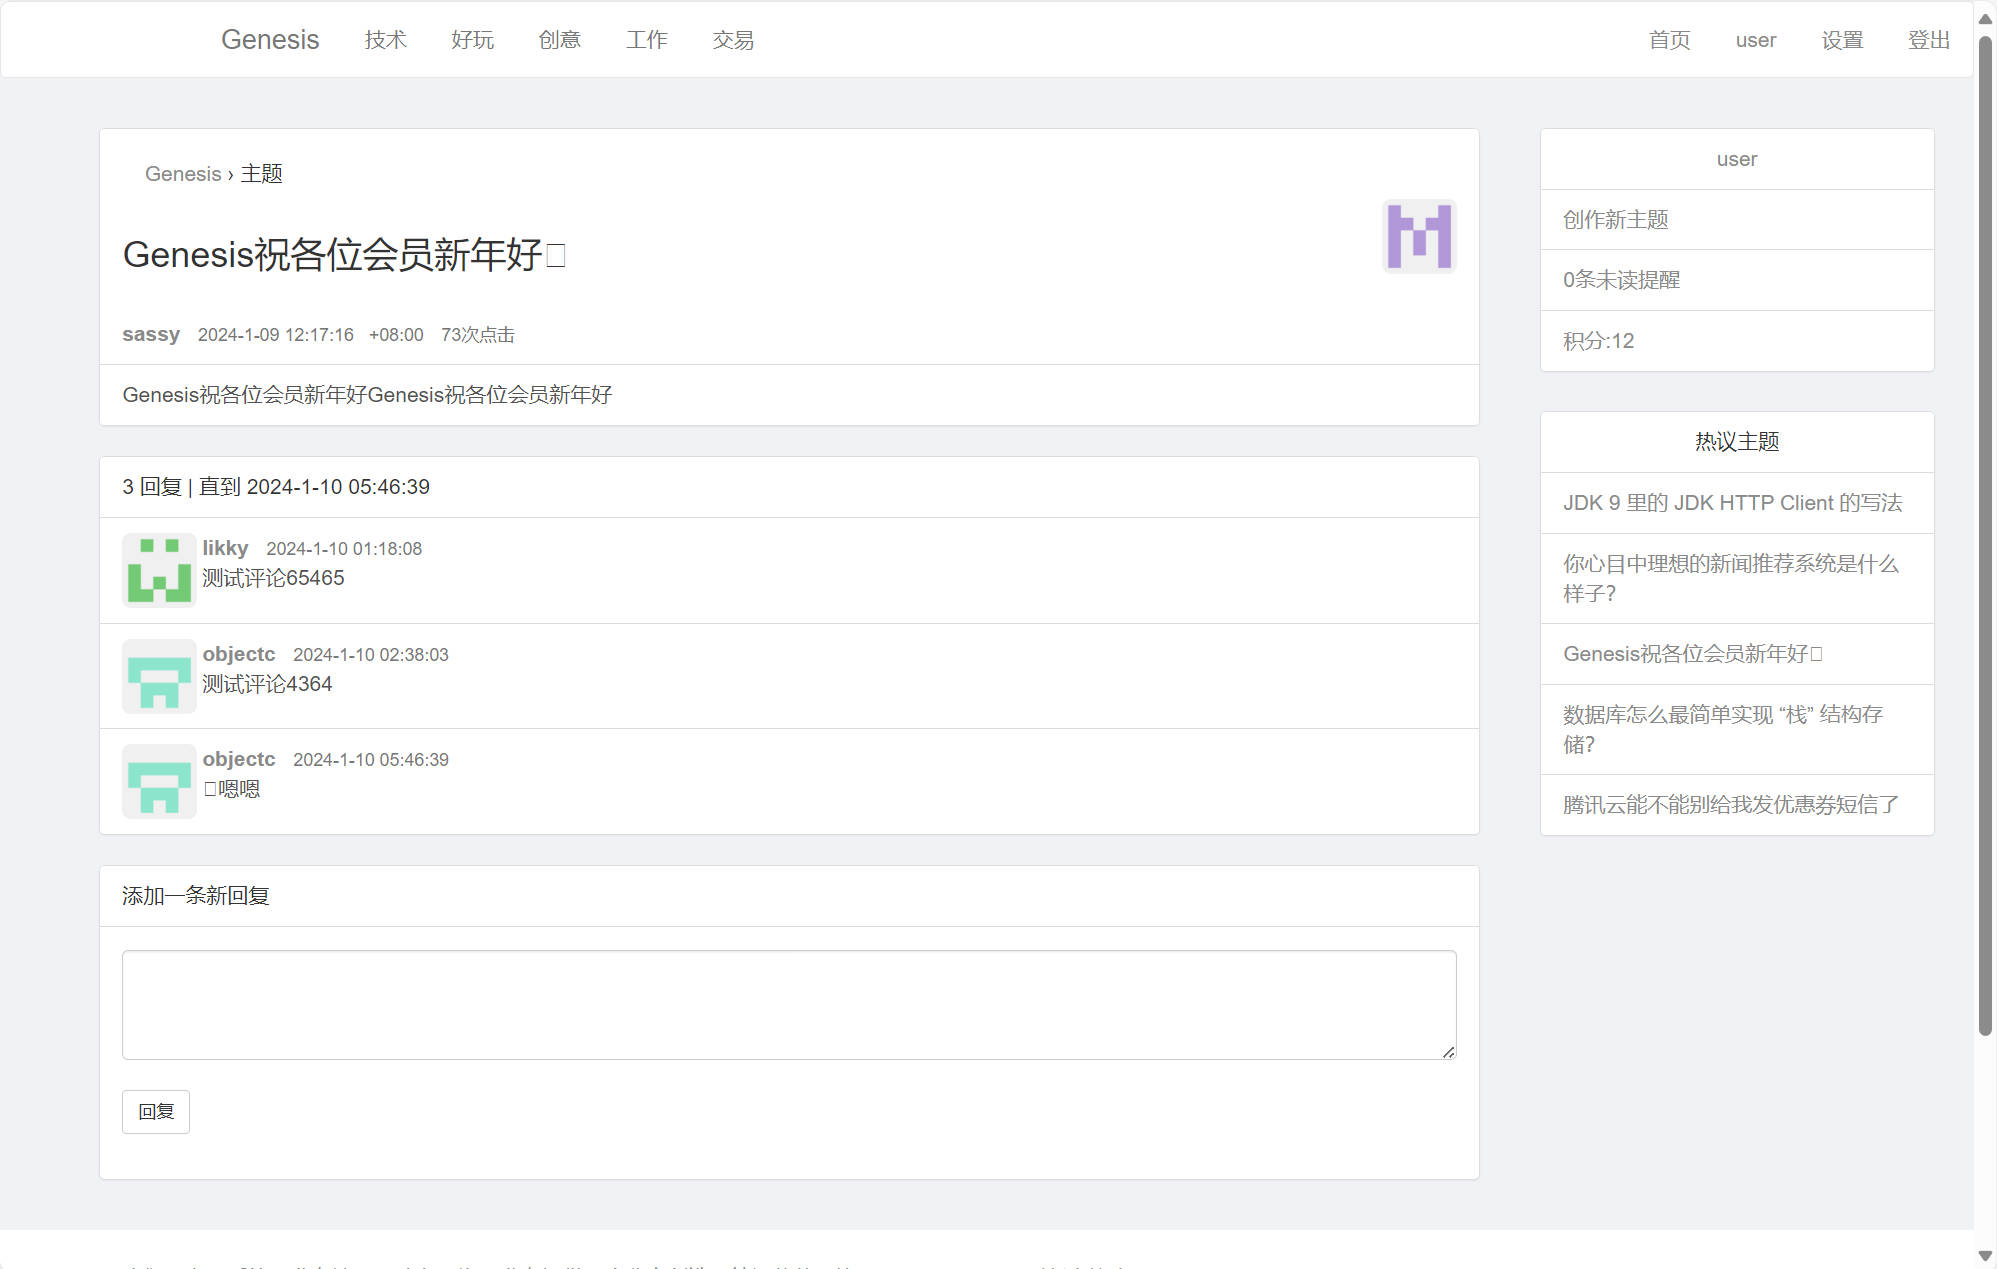Click 主题 in the breadcrumb
The width and height of the screenshot is (1997, 1269).
pos(262,173)
